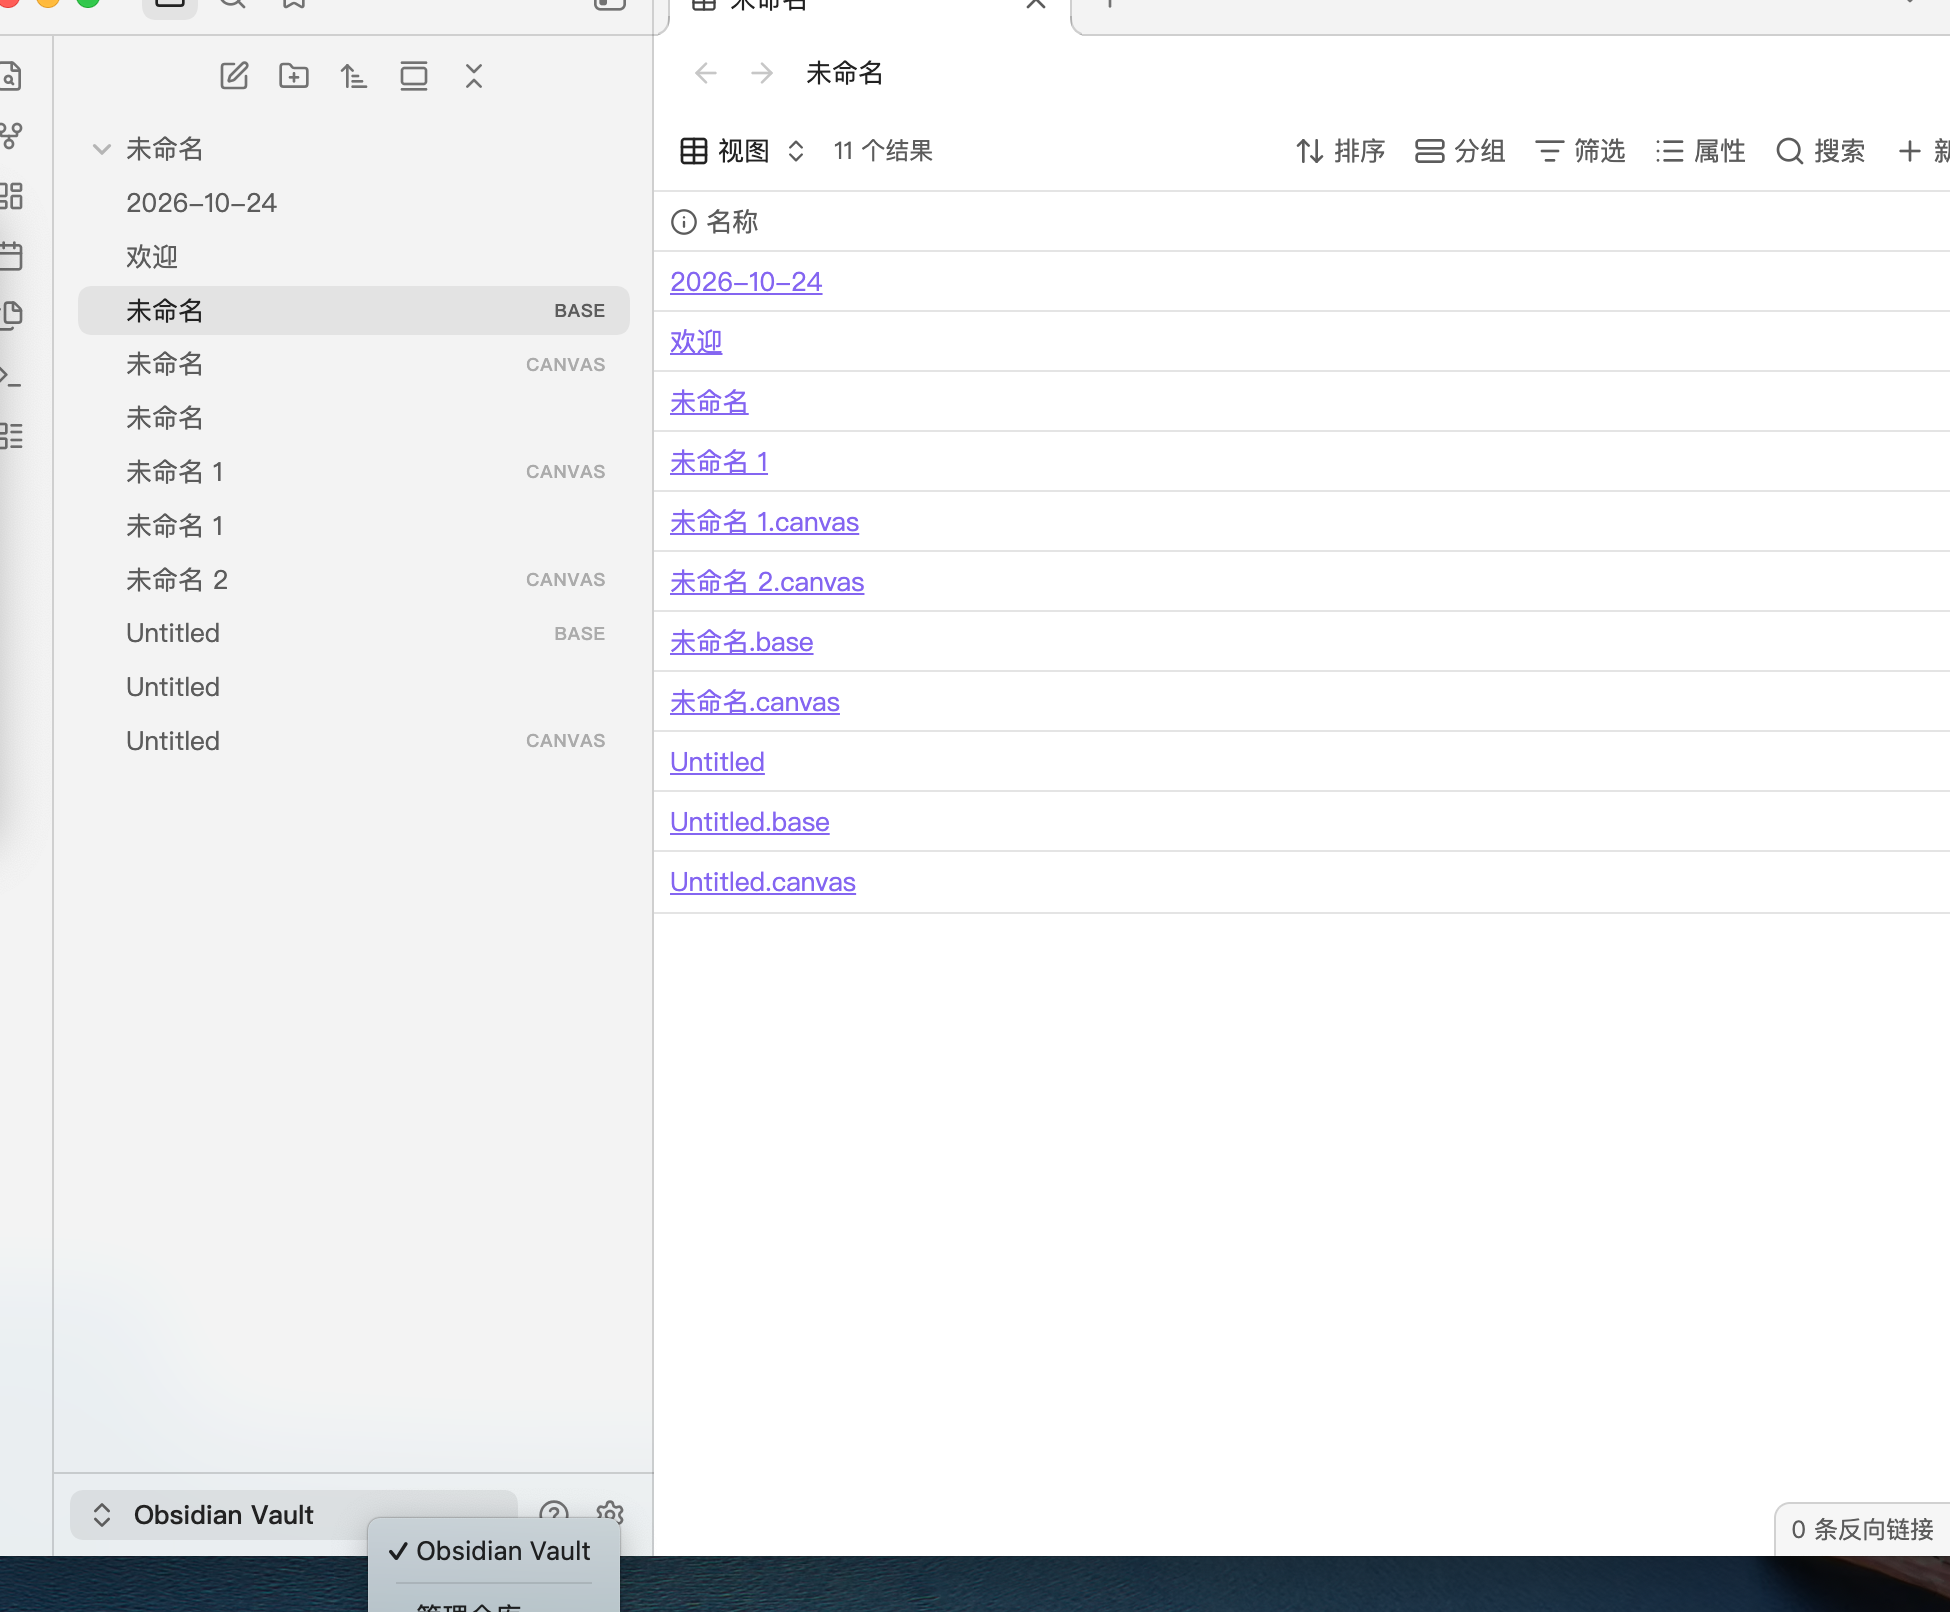The width and height of the screenshot is (1950, 1612).
Task: Open settings with the gear icon
Action: point(610,1512)
